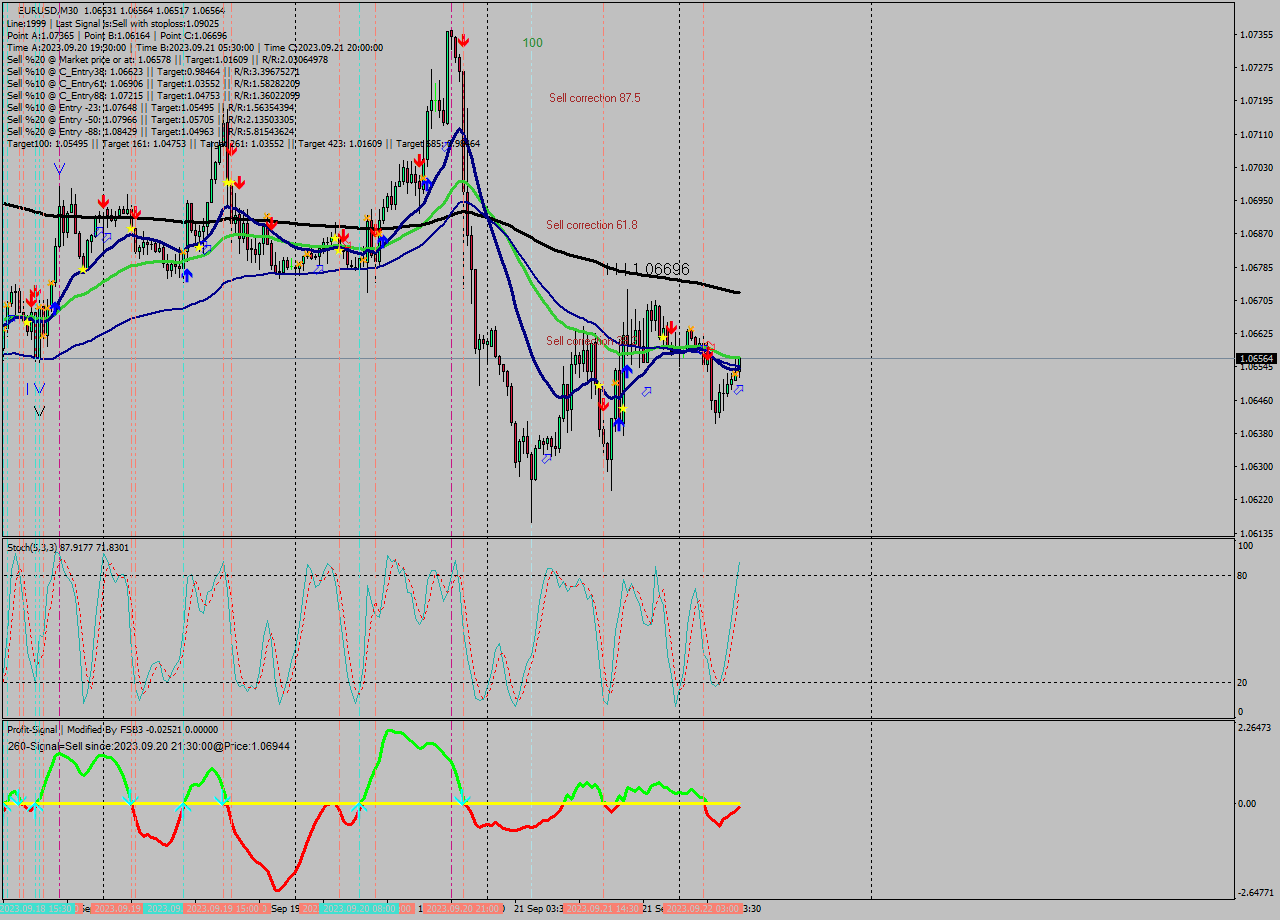Click the 'Target100: 1.05495' targets line
Viewport: 1280px width, 920px height.
[243, 143]
